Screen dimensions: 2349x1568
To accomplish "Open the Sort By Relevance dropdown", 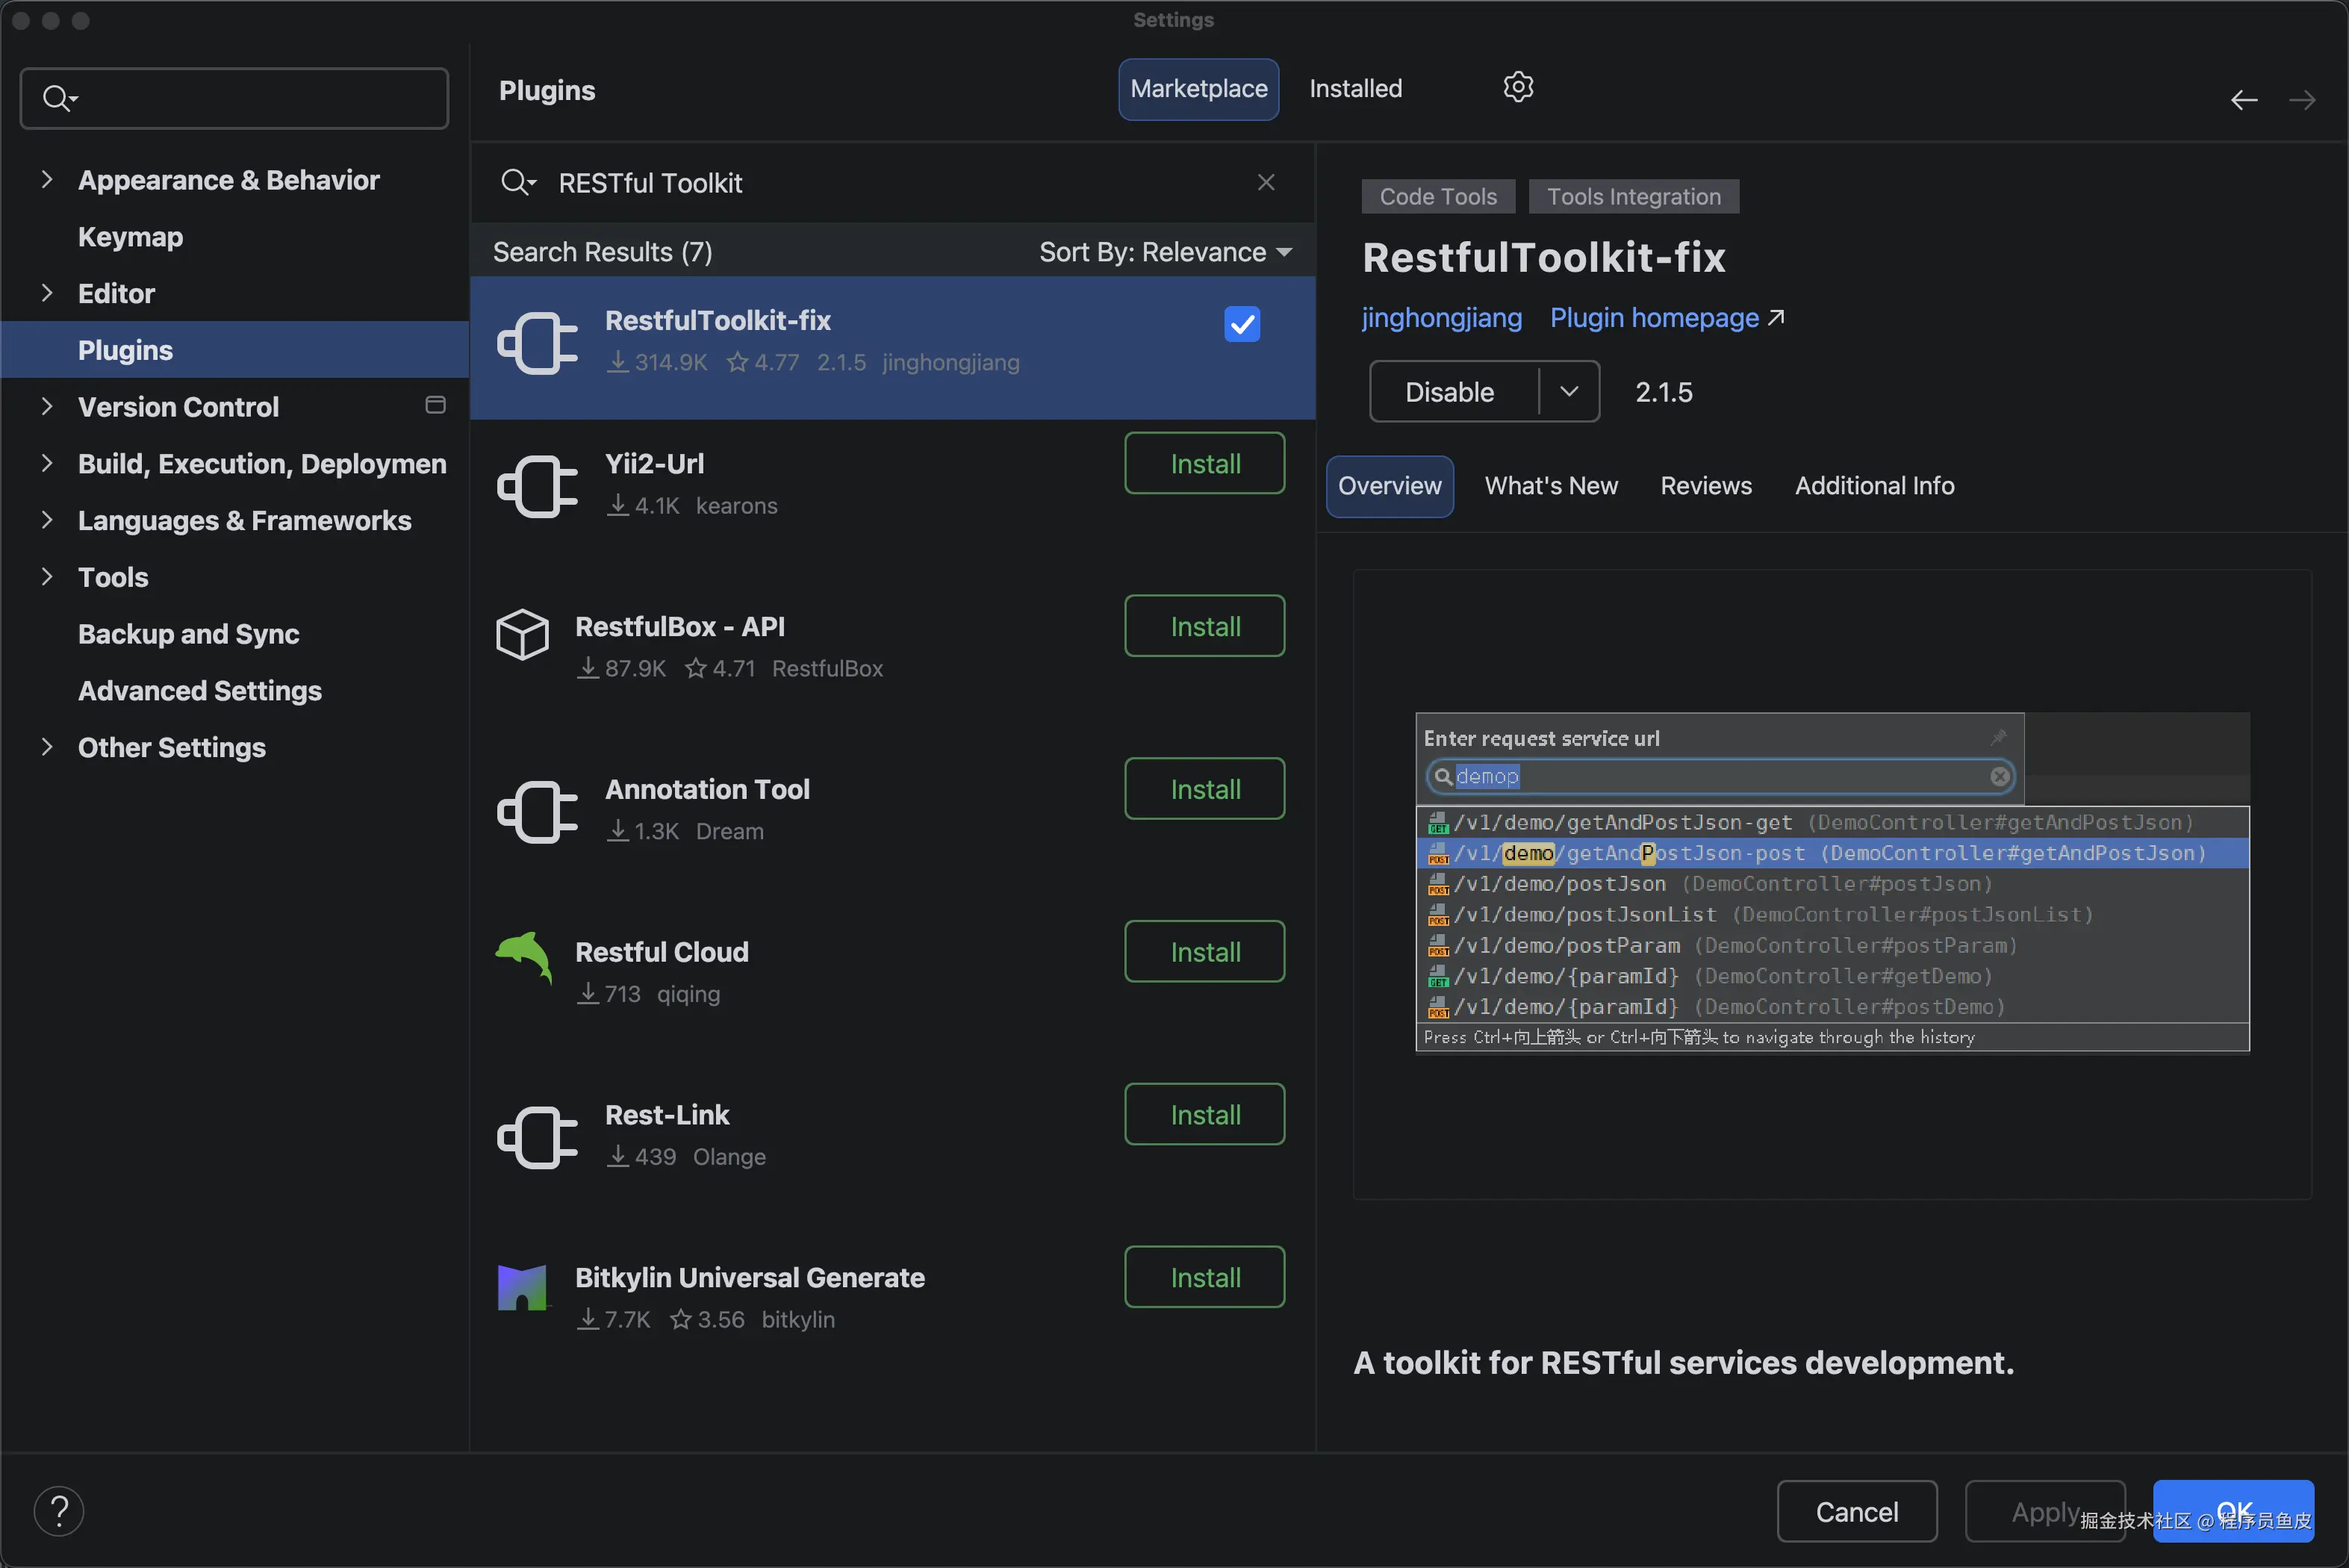I will click(1165, 252).
